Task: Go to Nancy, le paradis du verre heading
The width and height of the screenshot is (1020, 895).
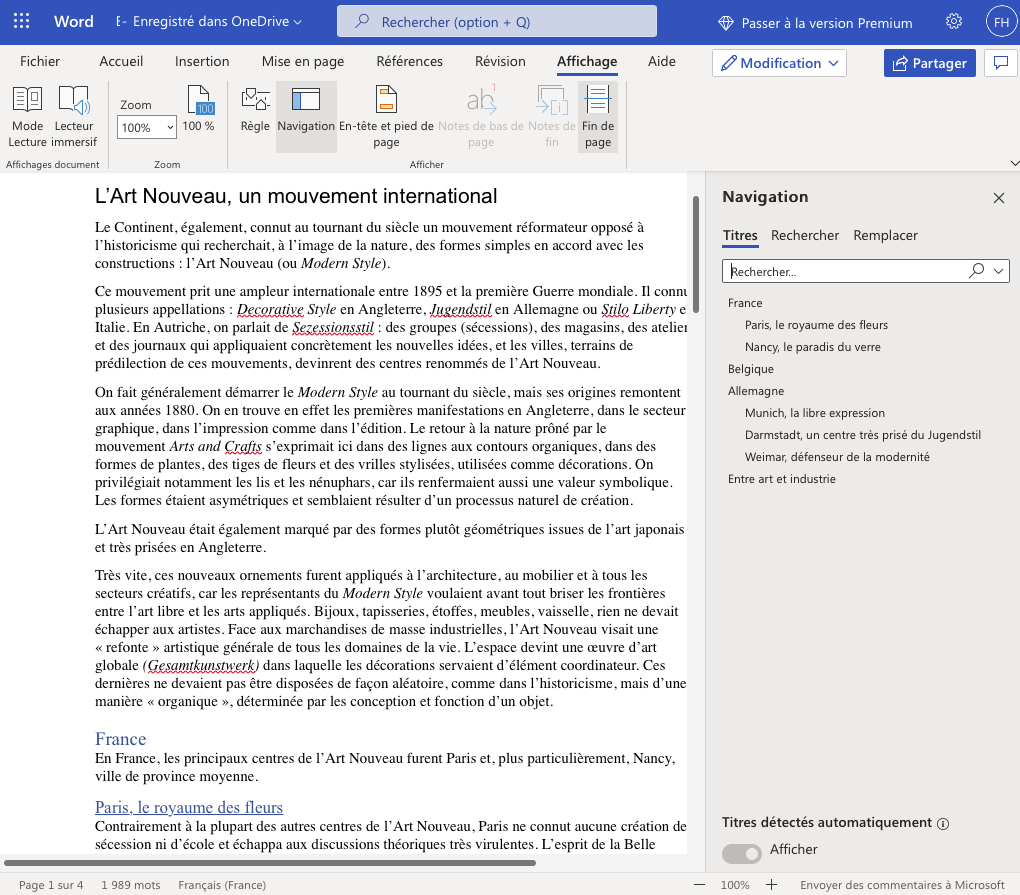Action: (x=812, y=347)
